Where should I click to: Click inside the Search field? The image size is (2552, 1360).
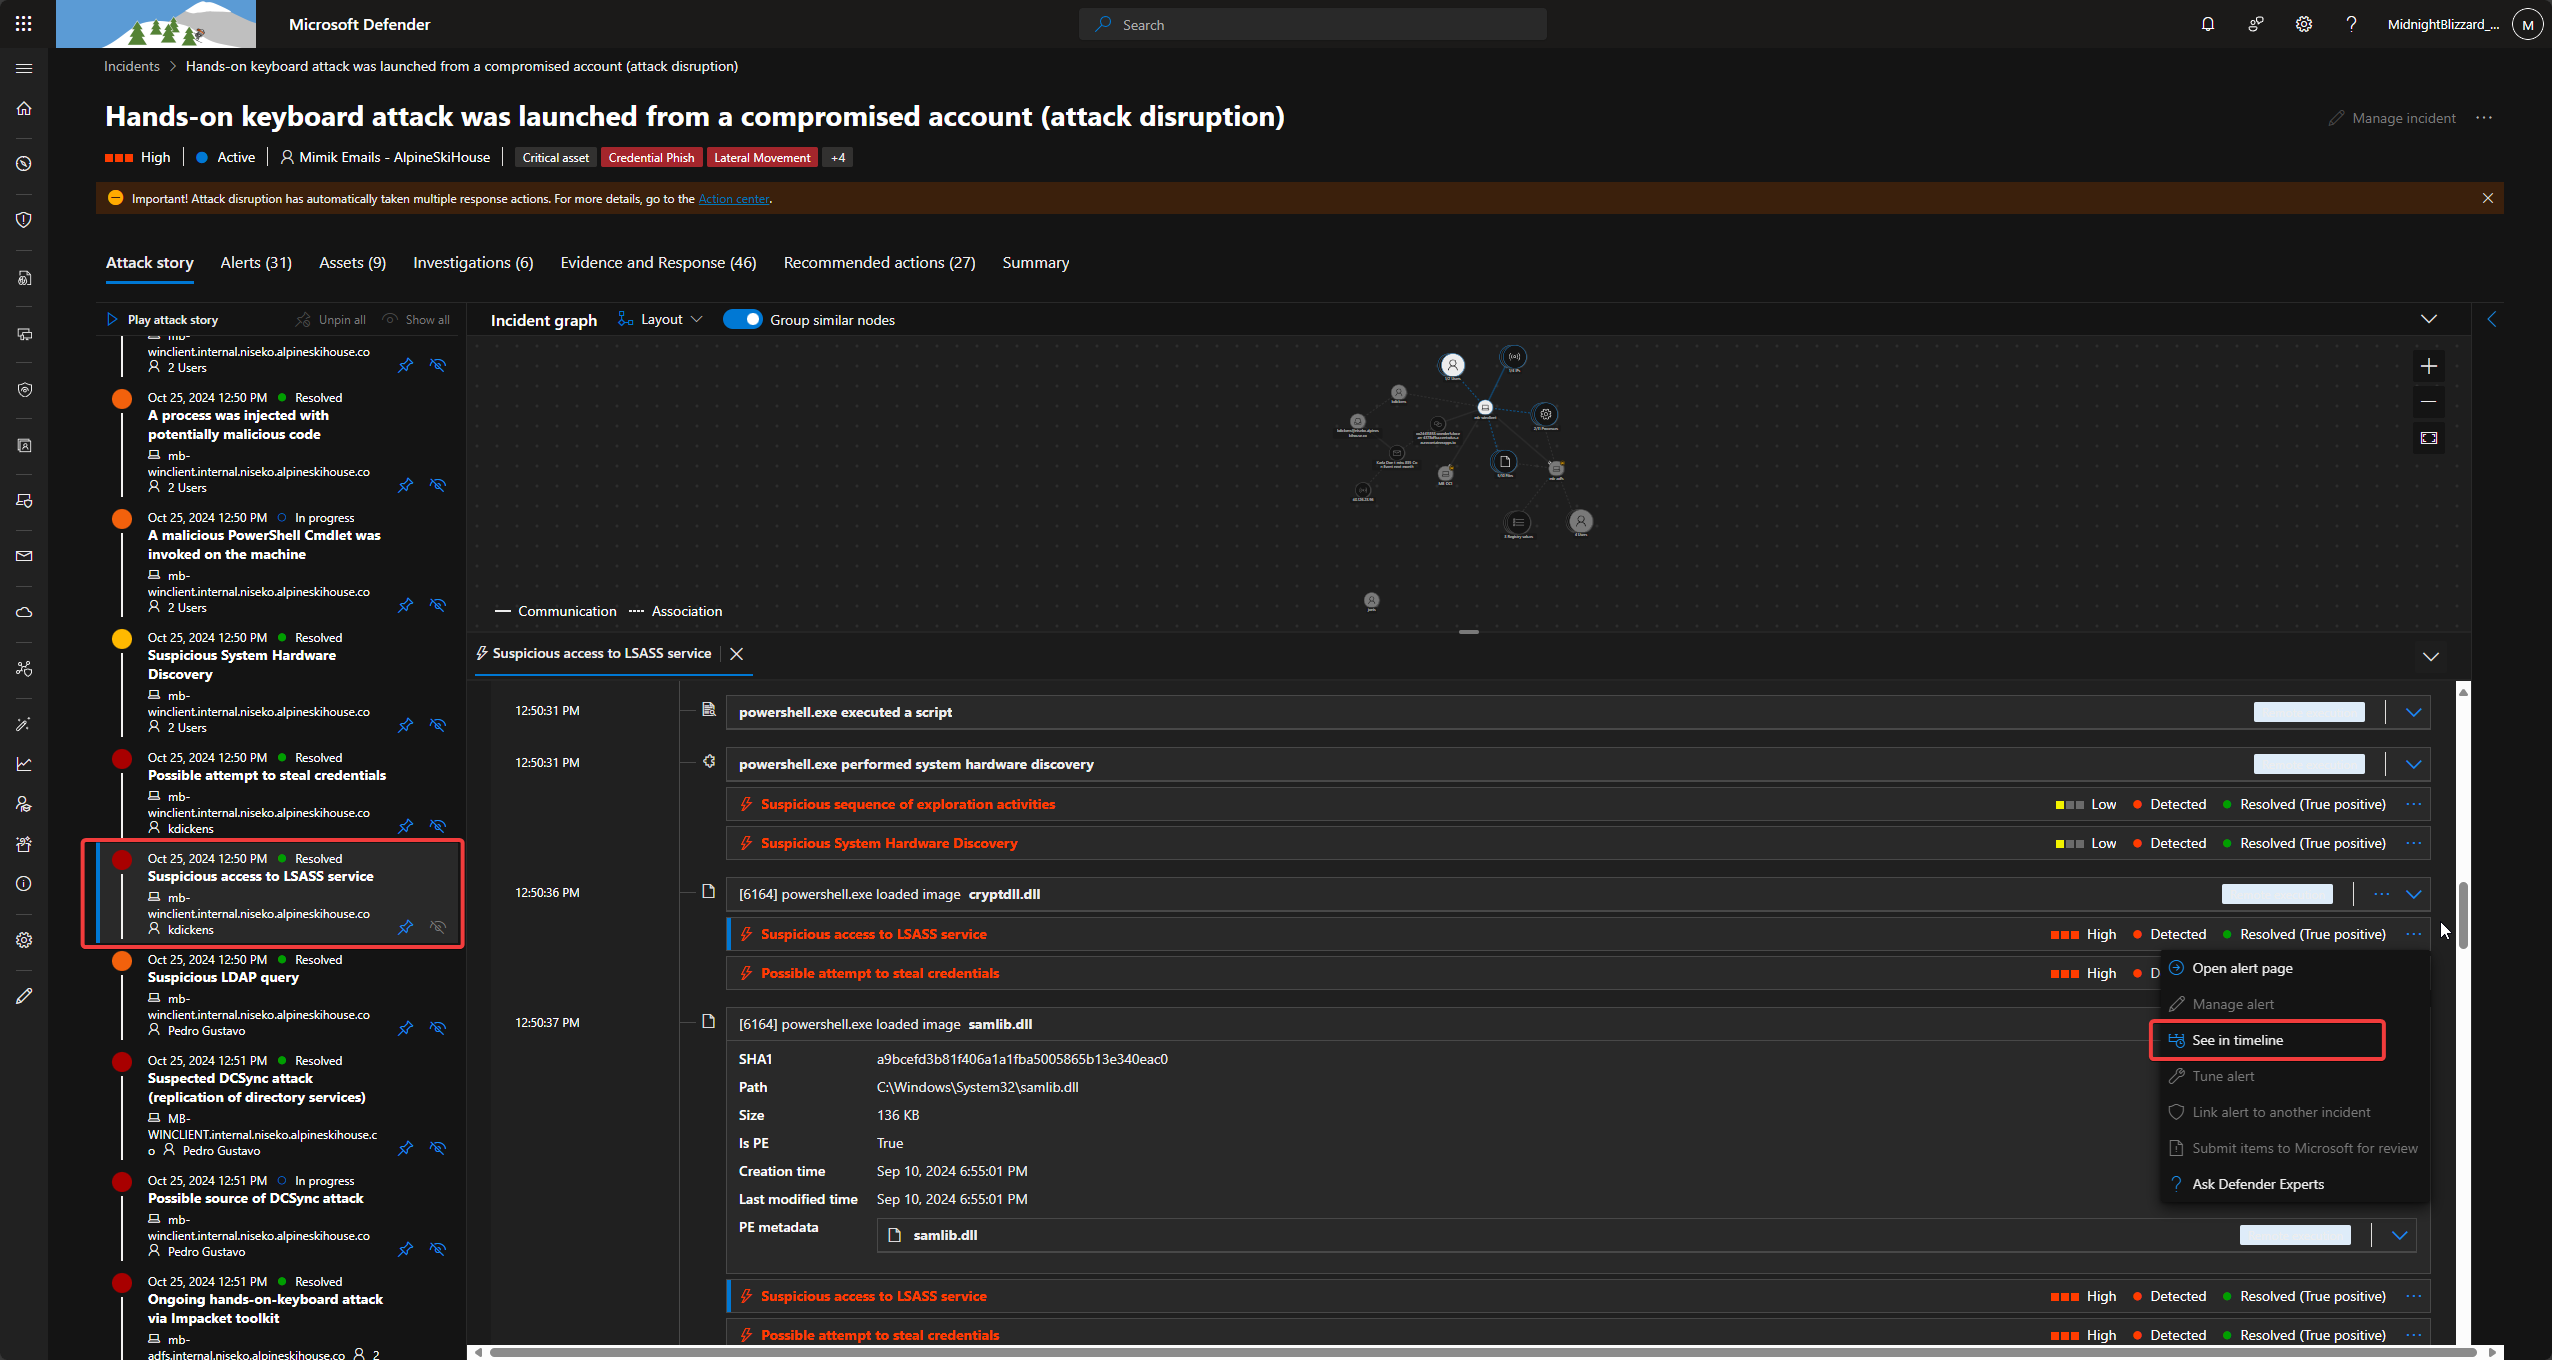coord(1310,23)
